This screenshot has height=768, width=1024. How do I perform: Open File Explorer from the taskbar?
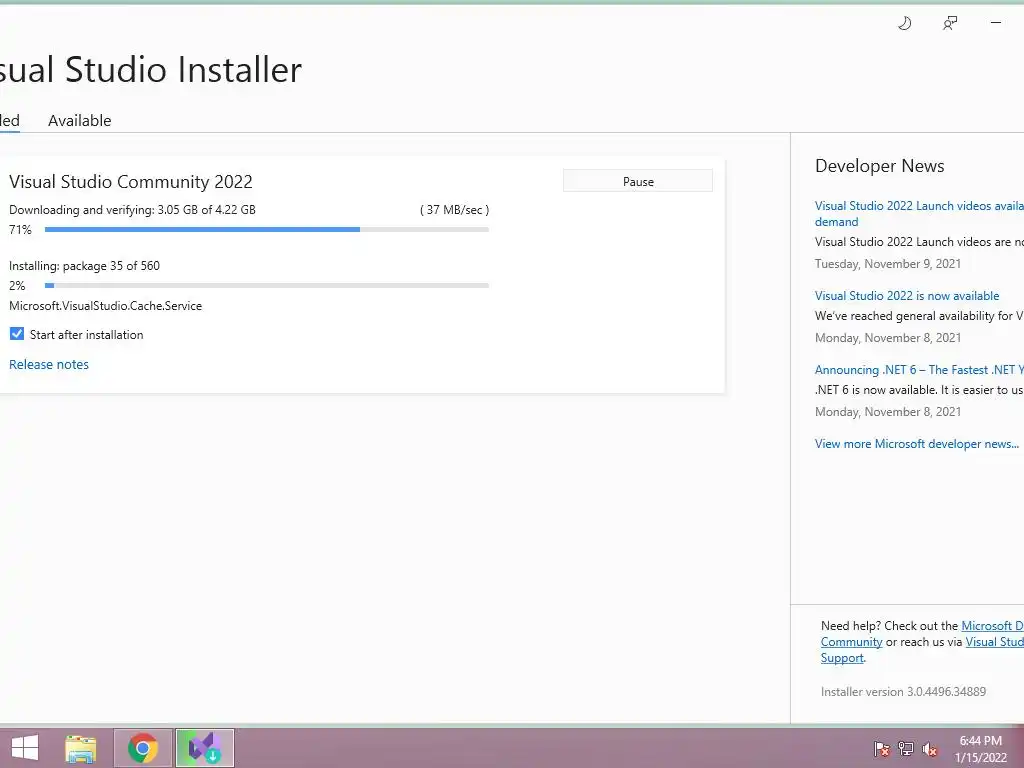(80, 748)
